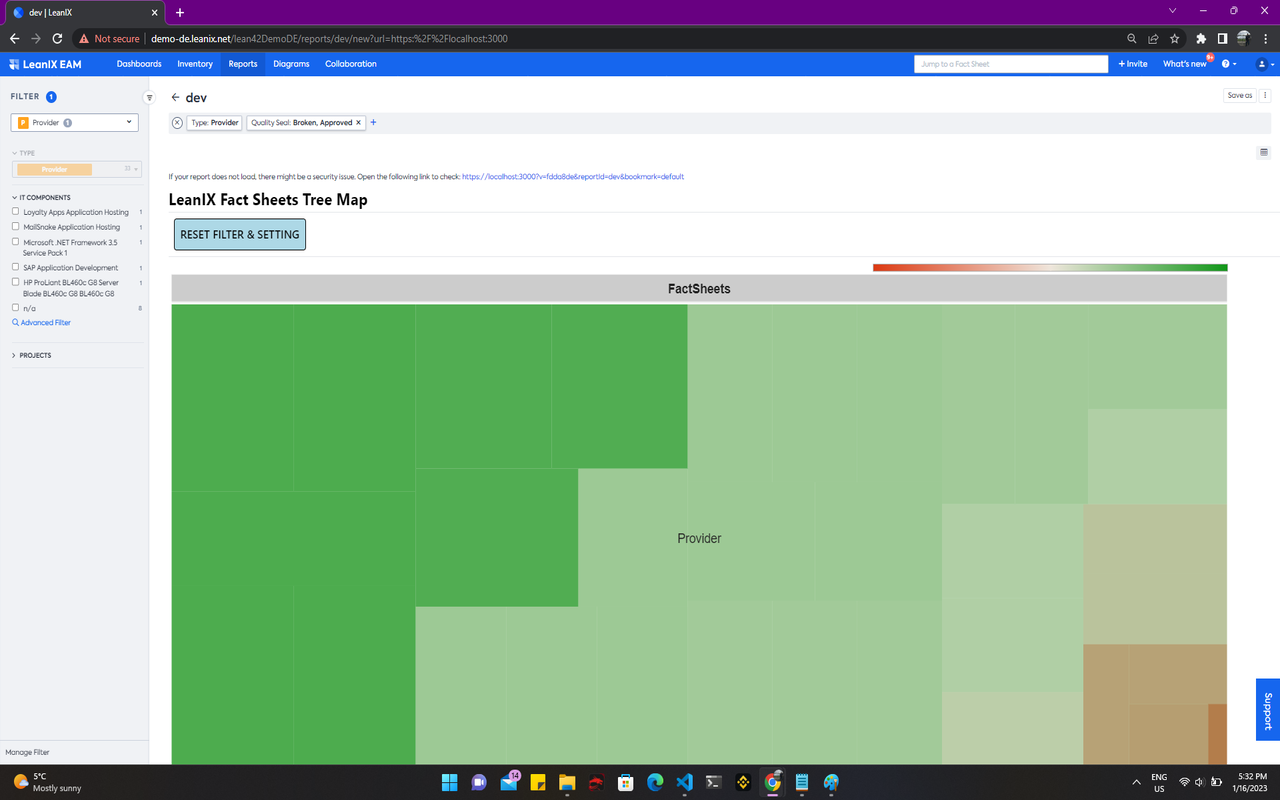Open terminal app from taskbar

coord(714,782)
